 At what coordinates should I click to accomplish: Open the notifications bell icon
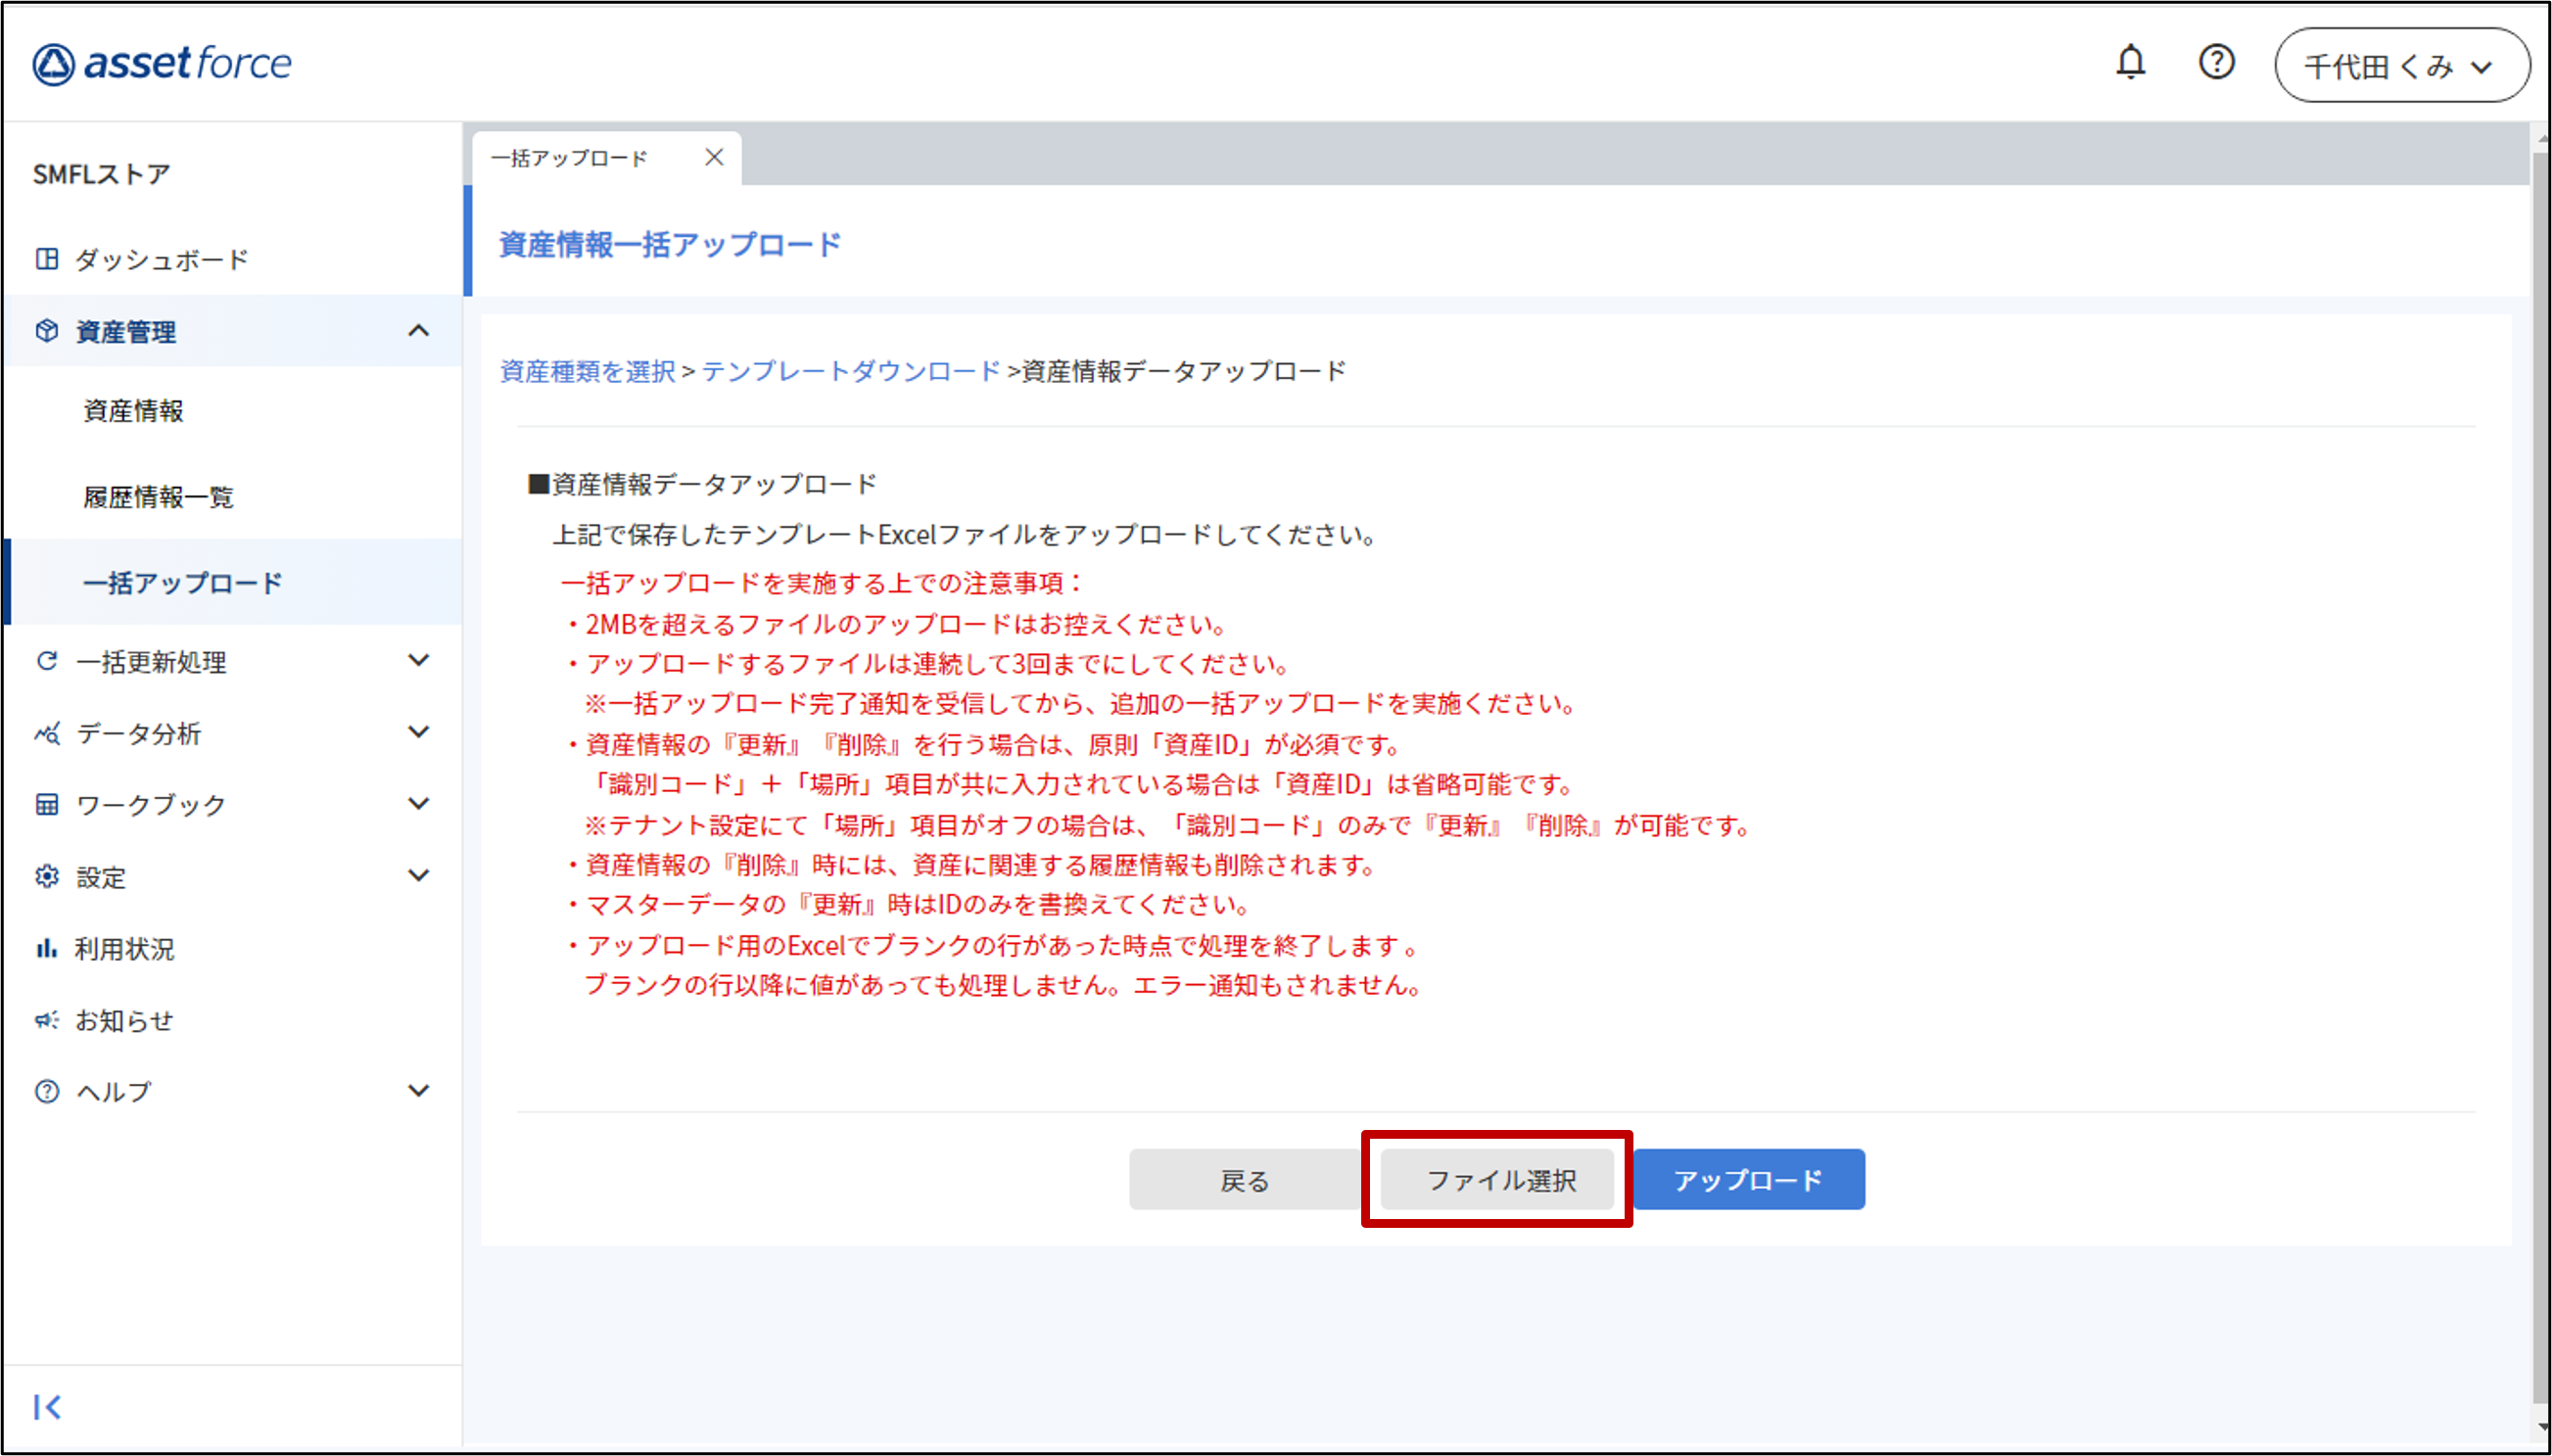pyautogui.click(x=2130, y=63)
